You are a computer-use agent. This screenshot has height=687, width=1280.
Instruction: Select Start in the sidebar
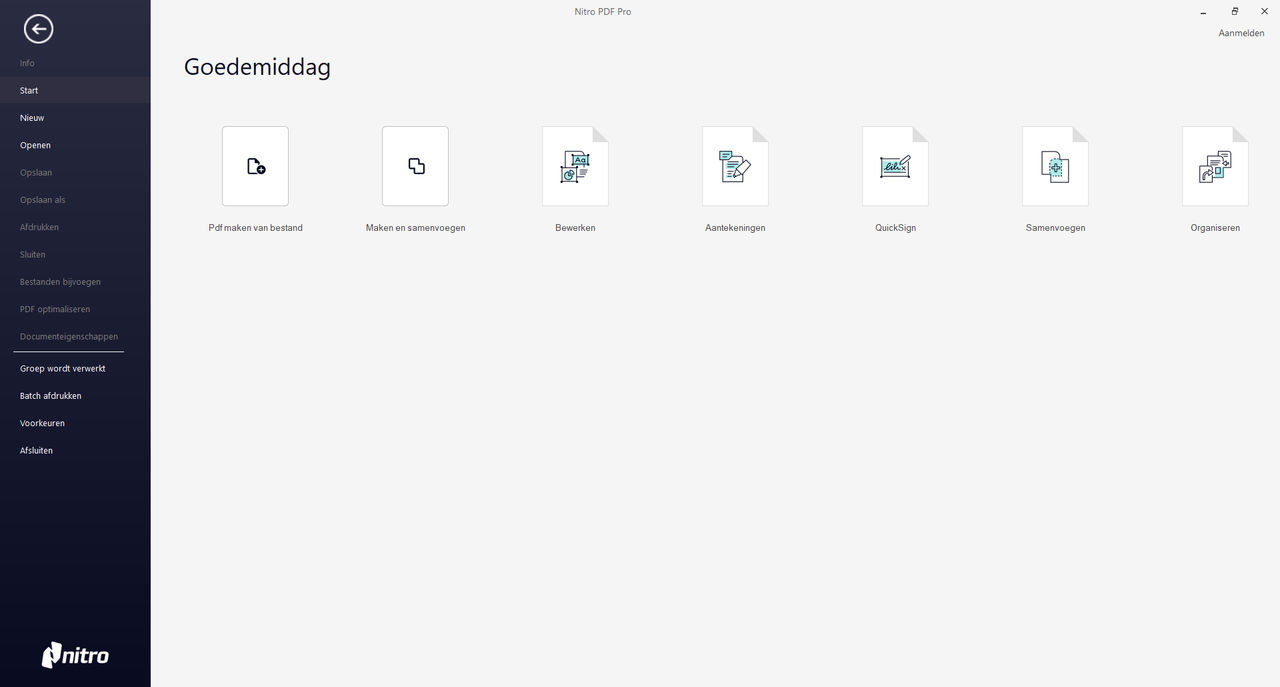75,90
